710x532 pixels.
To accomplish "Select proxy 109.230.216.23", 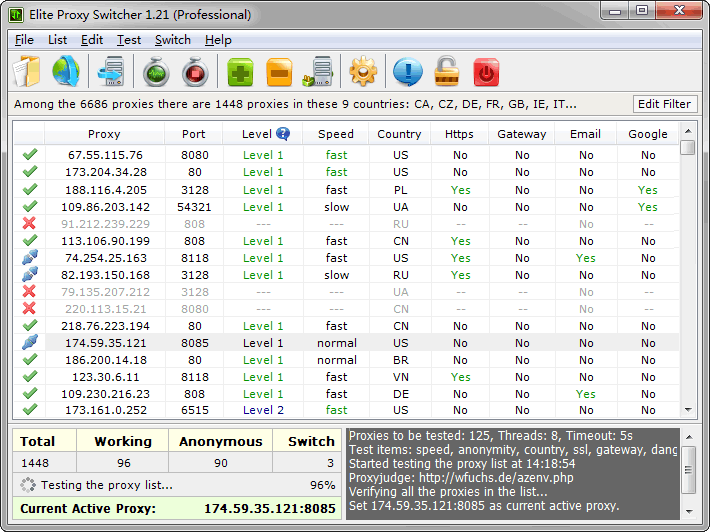I will pyautogui.click(x=106, y=394).
